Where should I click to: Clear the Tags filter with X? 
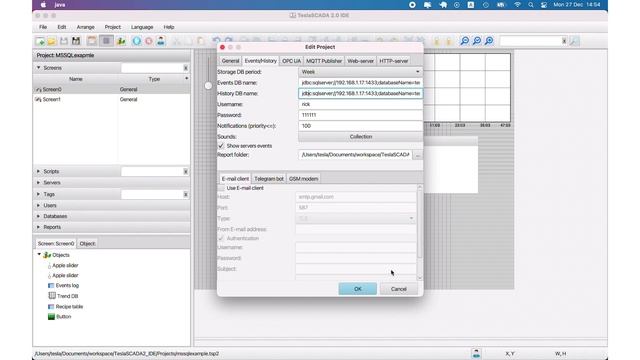click(185, 195)
